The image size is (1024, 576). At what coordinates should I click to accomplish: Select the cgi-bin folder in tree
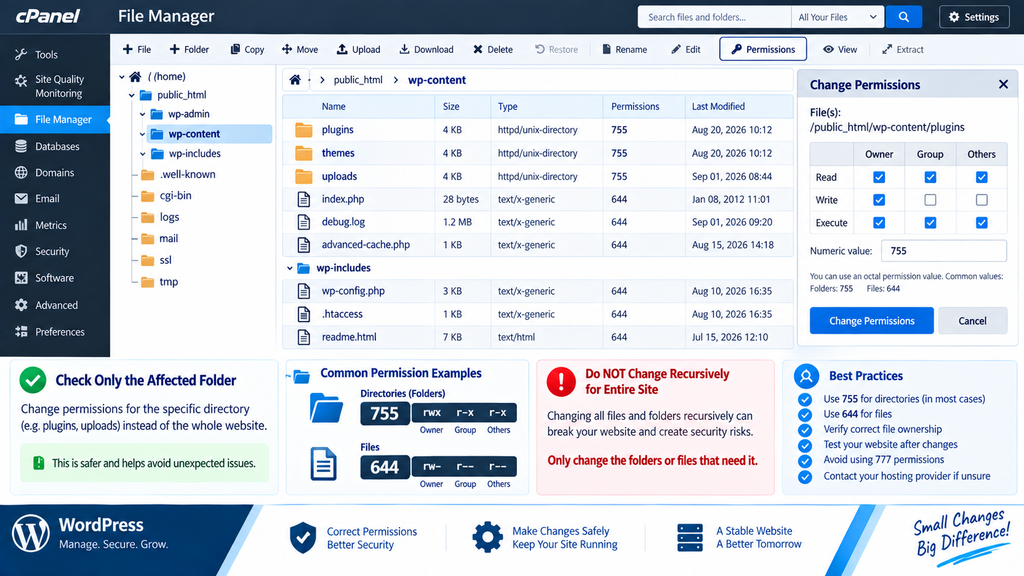167,195
